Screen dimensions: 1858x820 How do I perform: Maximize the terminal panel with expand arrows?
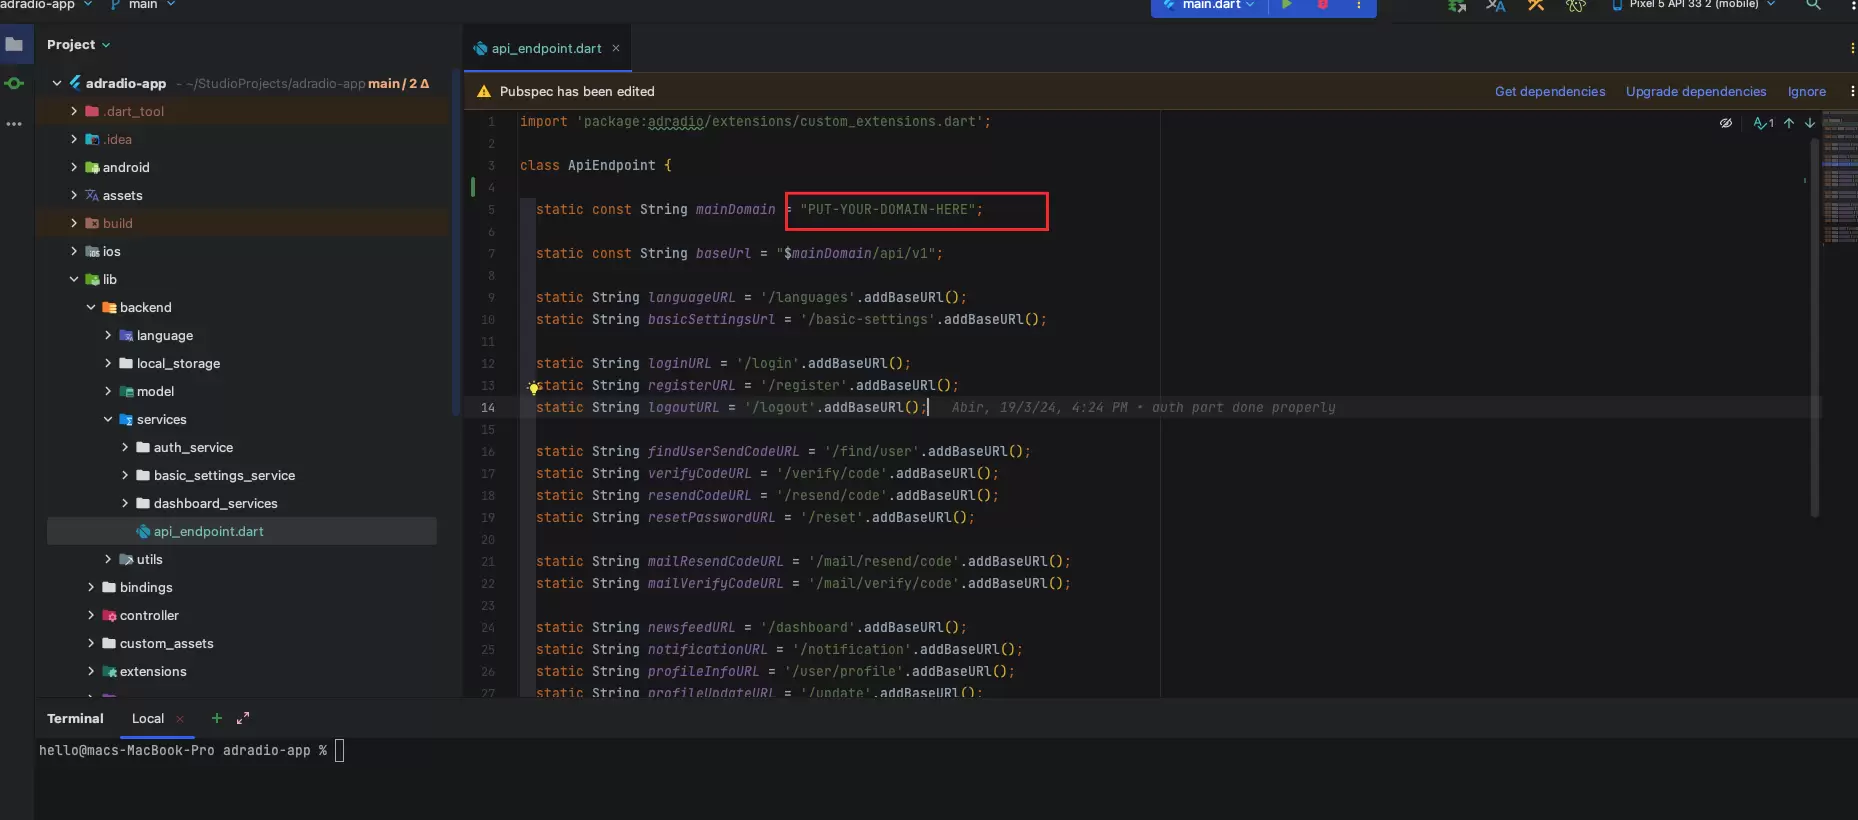point(243,718)
